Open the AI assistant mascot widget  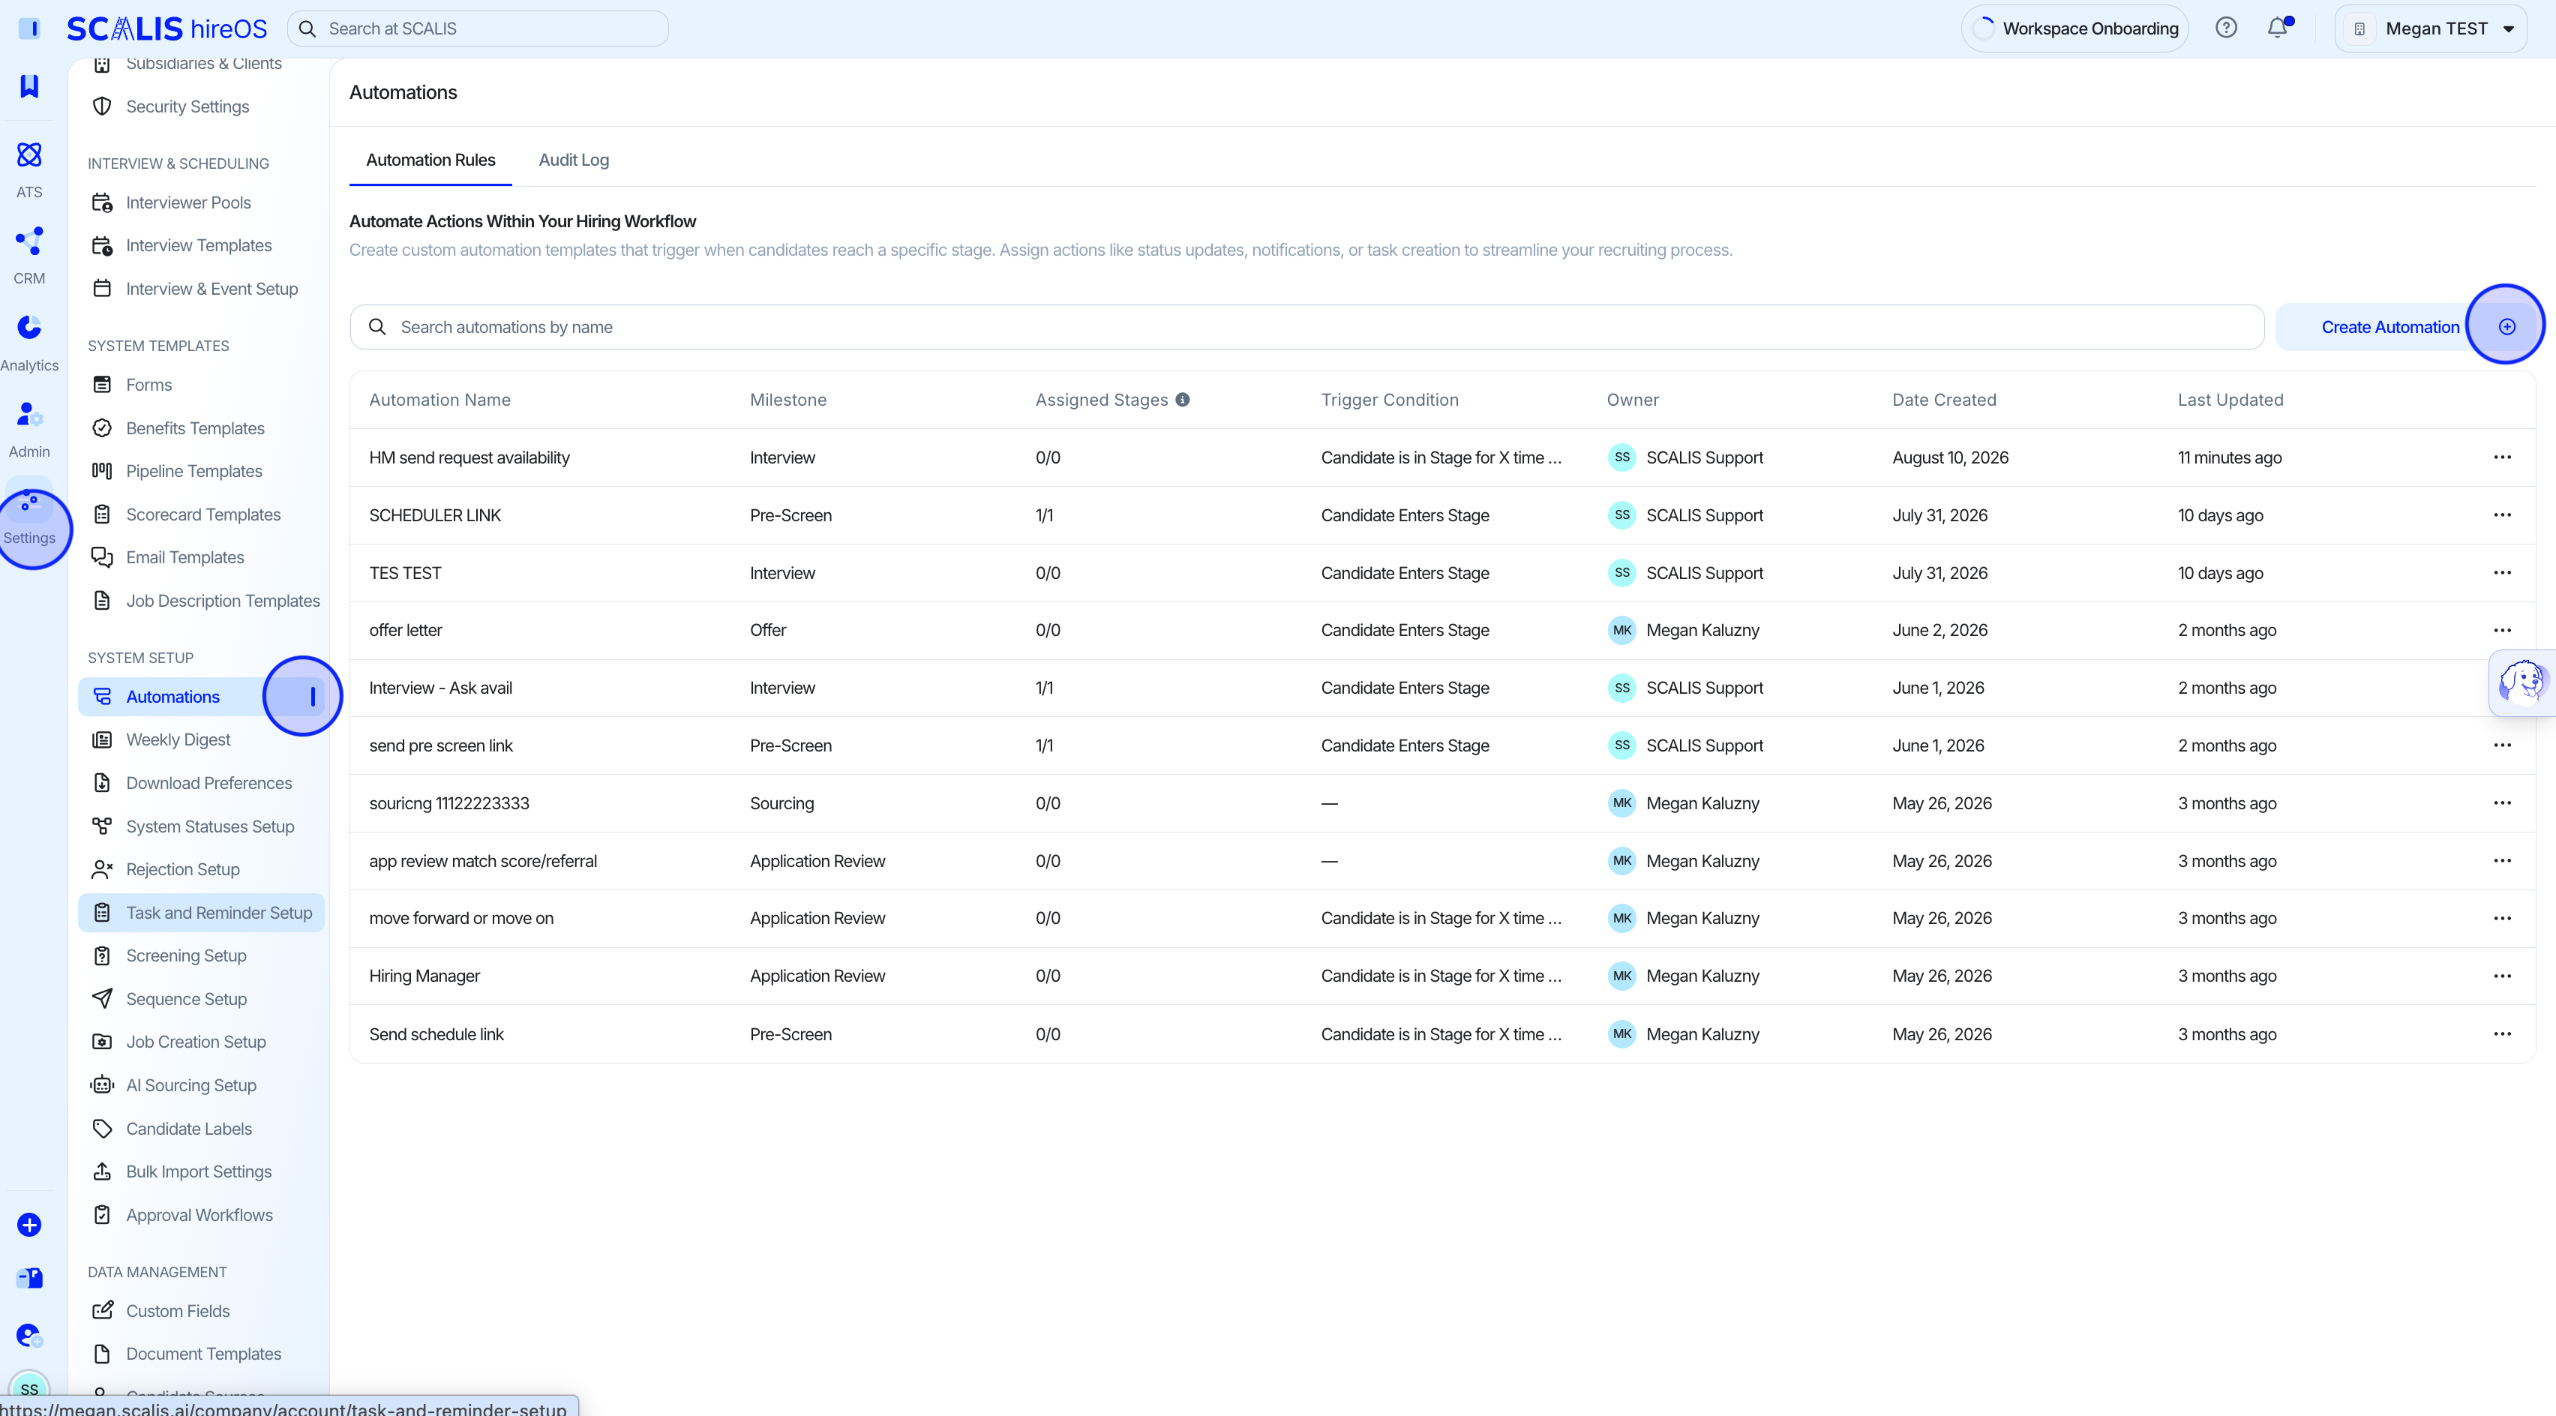click(2521, 682)
